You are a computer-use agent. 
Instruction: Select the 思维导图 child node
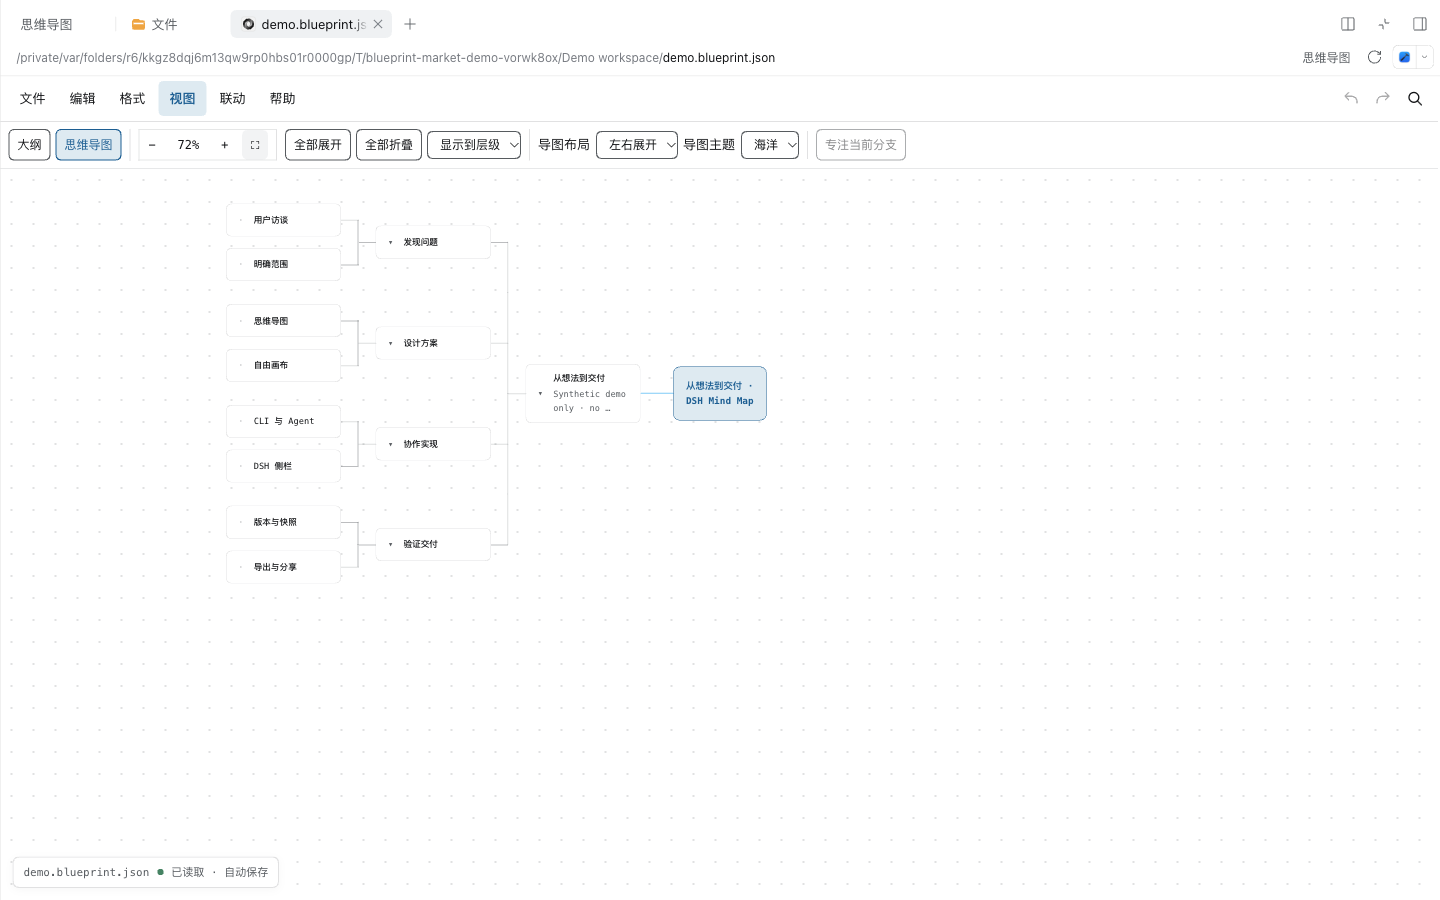[284, 321]
